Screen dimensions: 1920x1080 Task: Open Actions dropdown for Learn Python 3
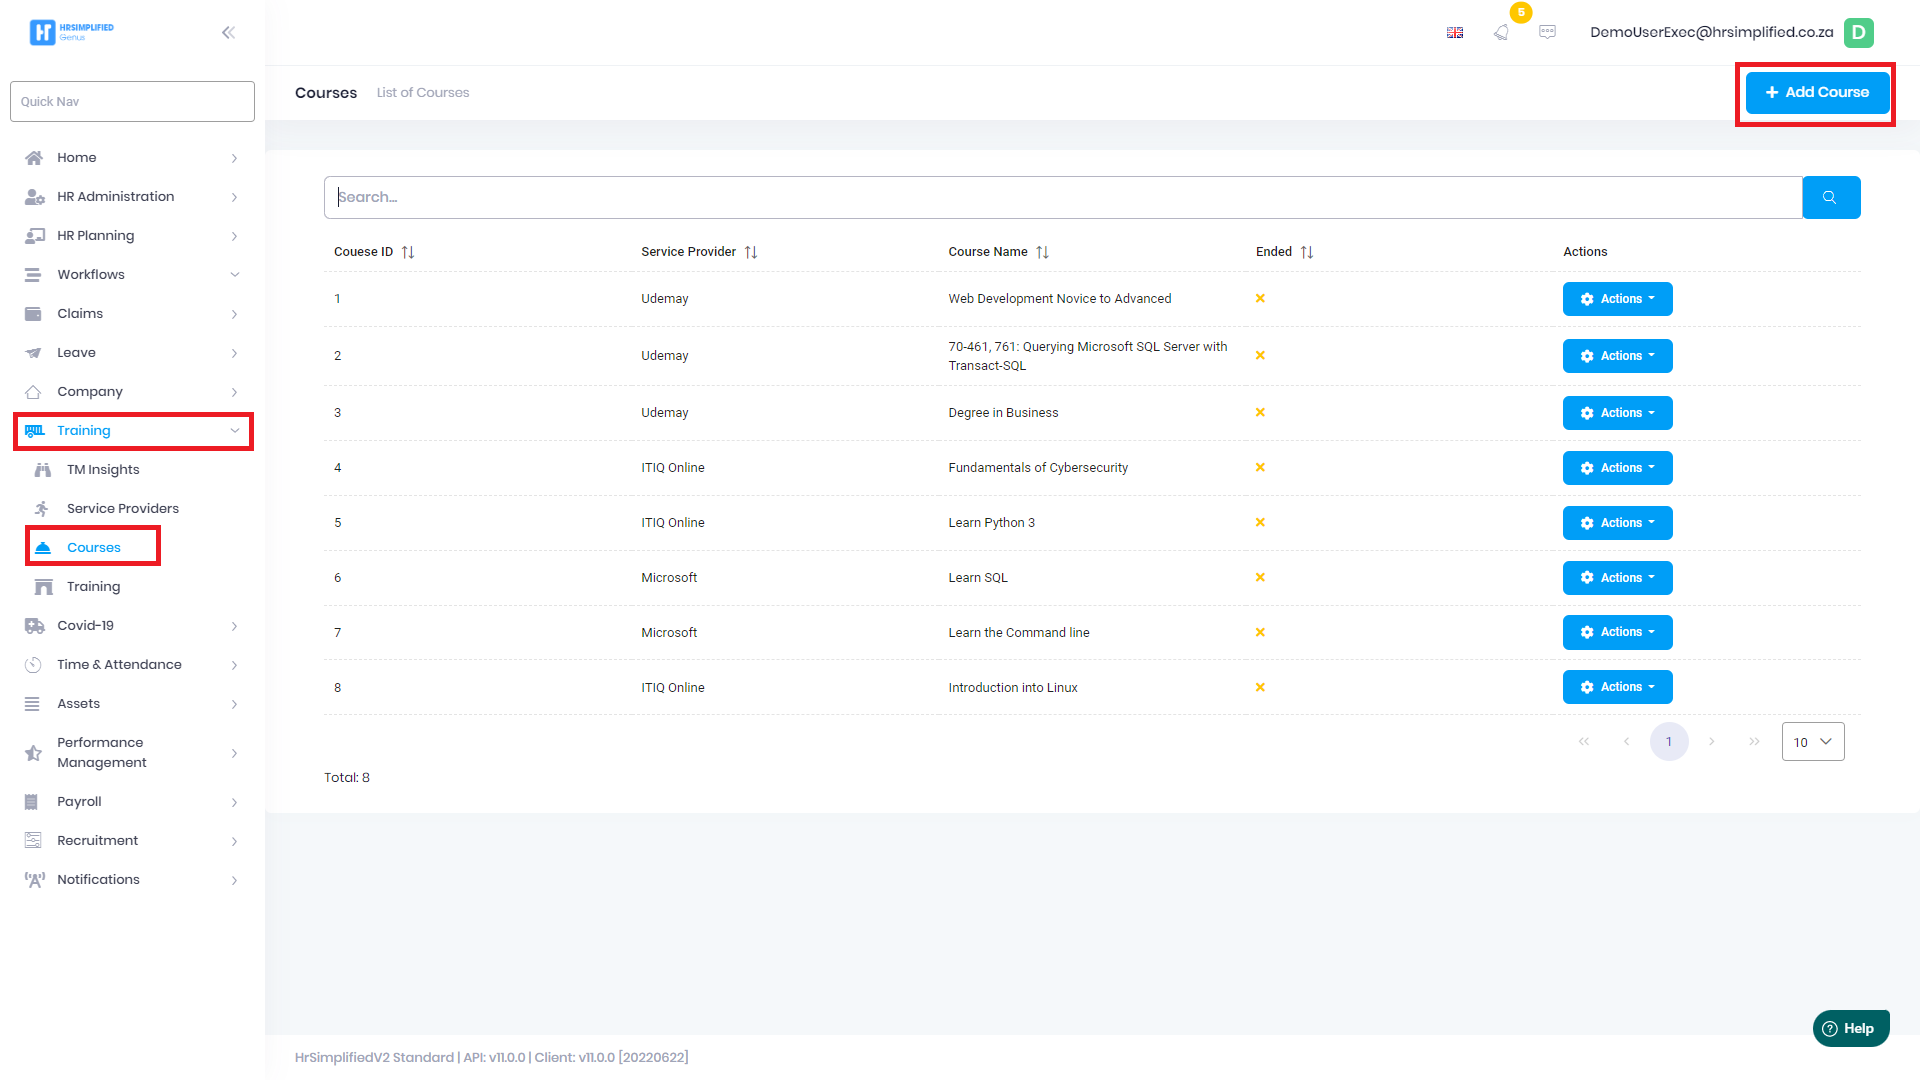pyautogui.click(x=1617, y=523)
